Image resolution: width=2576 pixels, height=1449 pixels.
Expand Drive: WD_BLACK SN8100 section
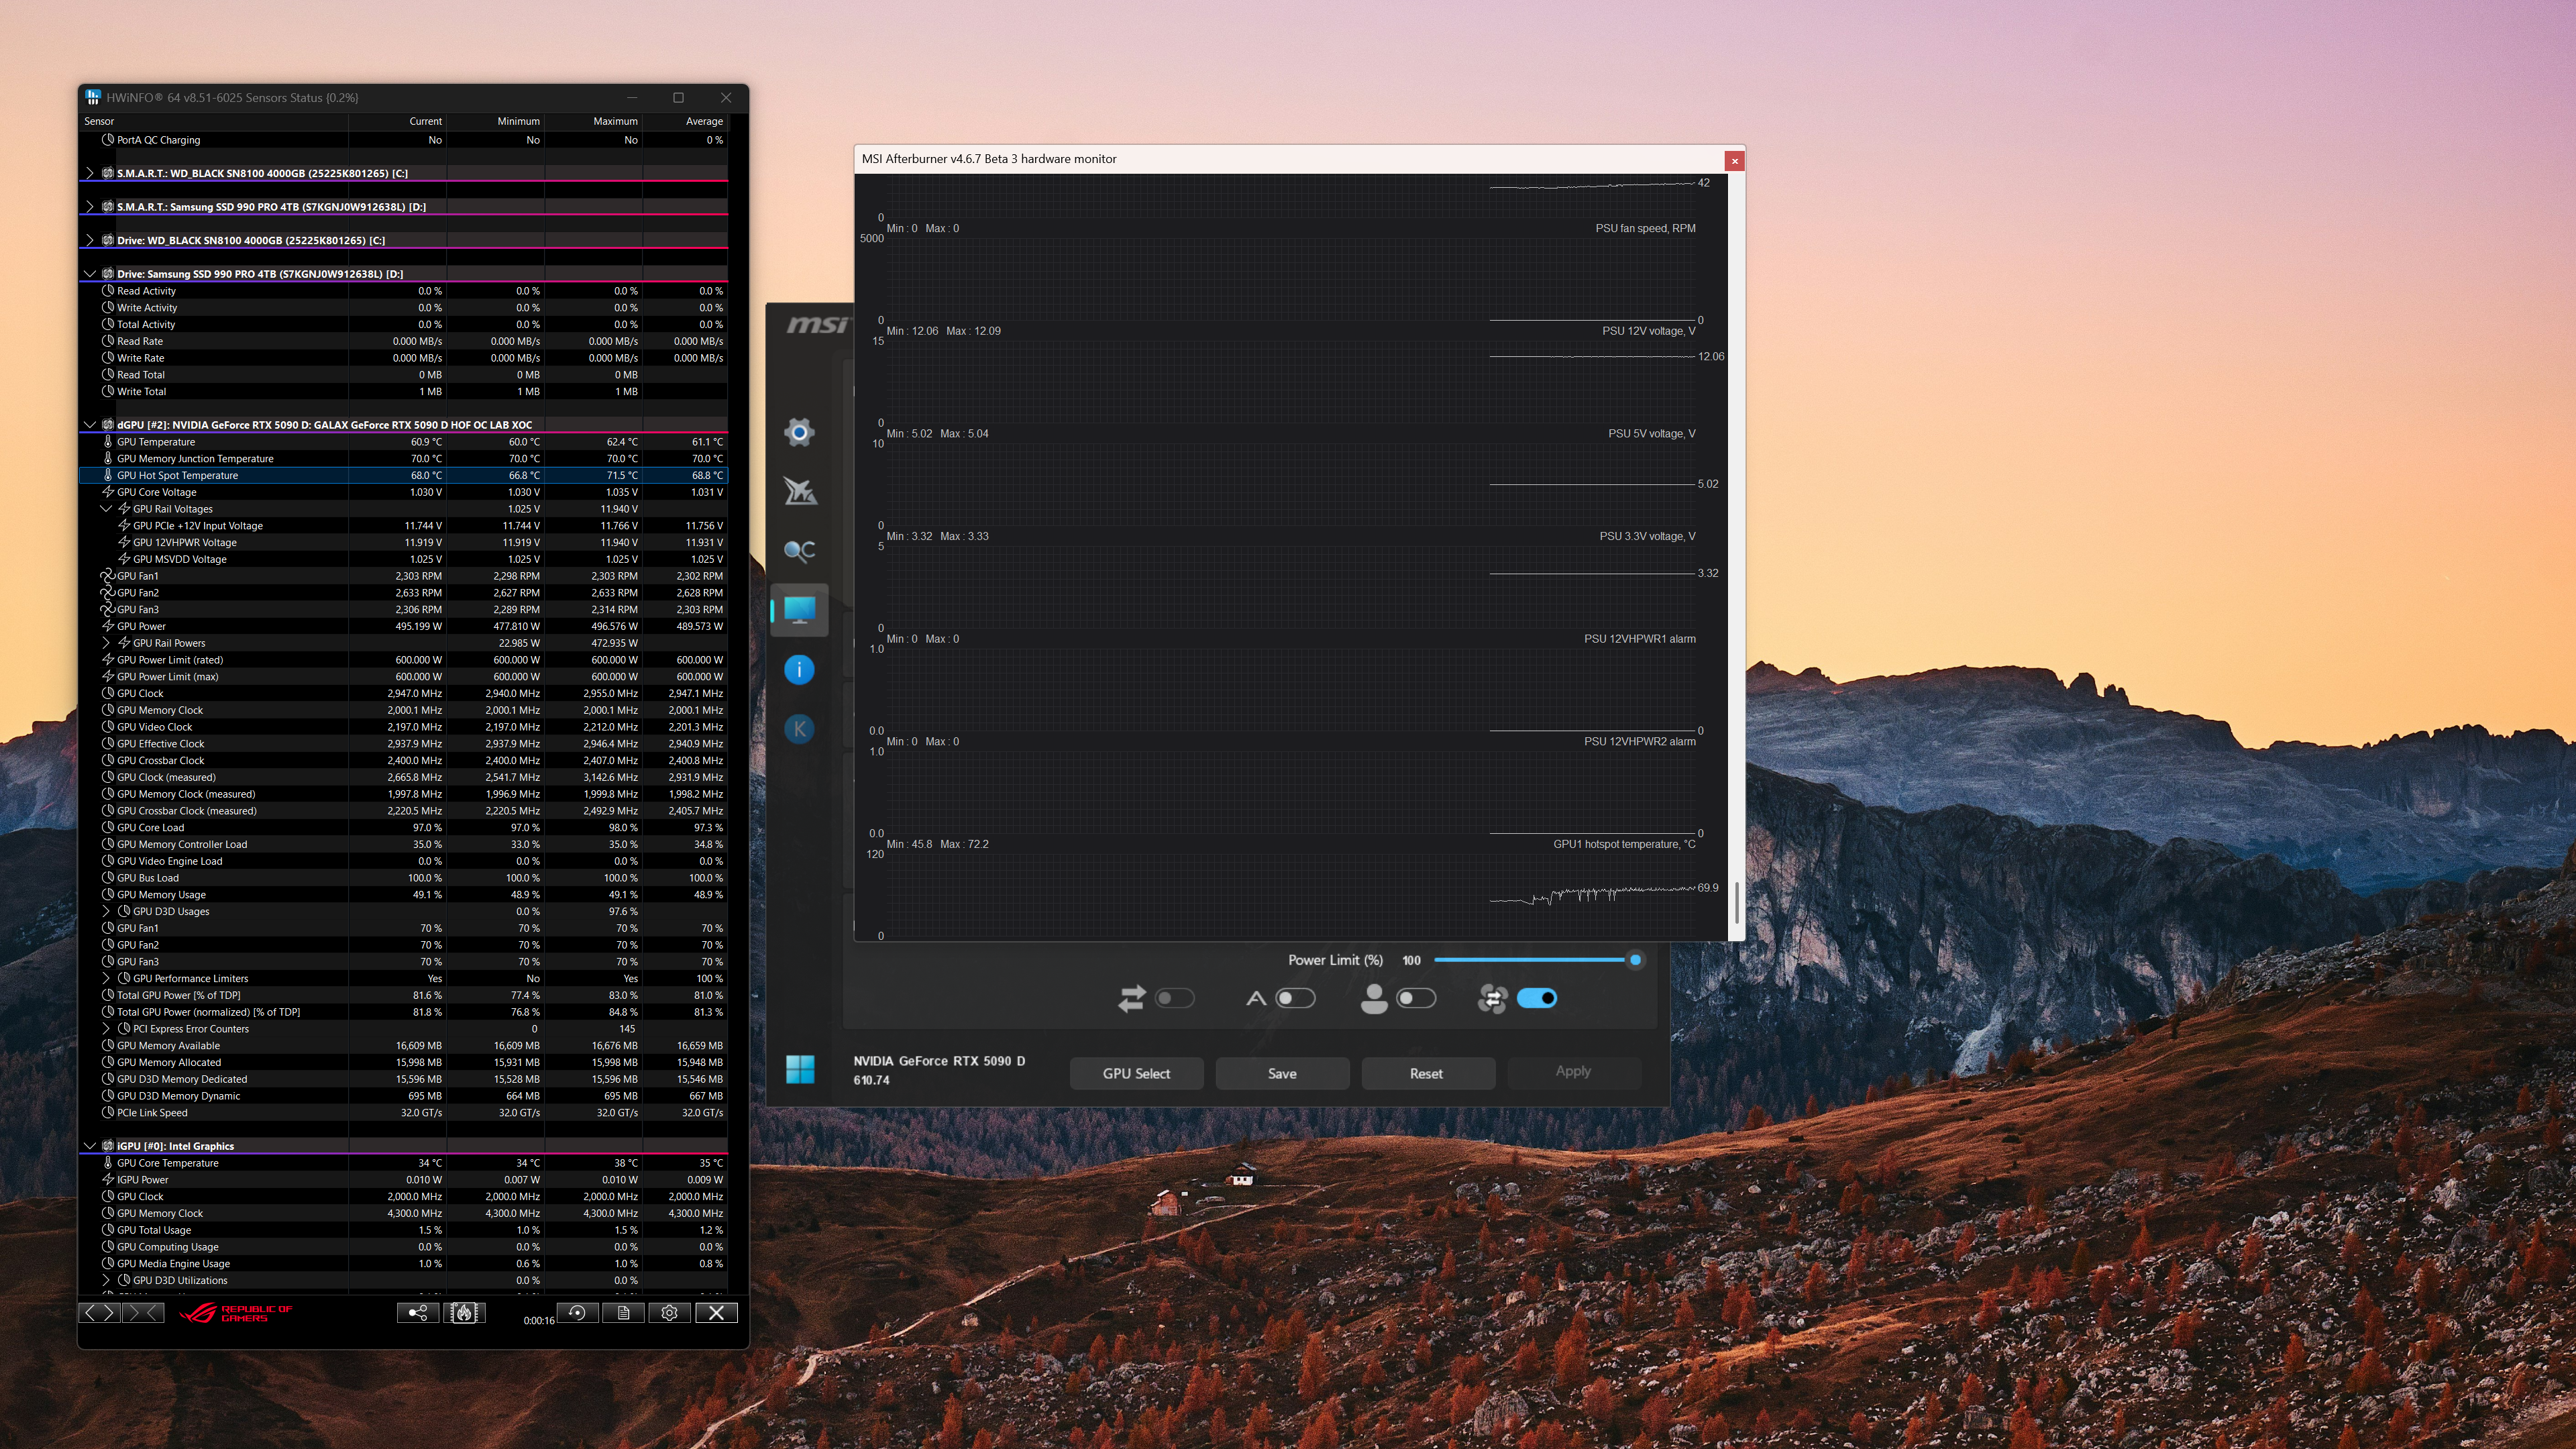point(90,240)
